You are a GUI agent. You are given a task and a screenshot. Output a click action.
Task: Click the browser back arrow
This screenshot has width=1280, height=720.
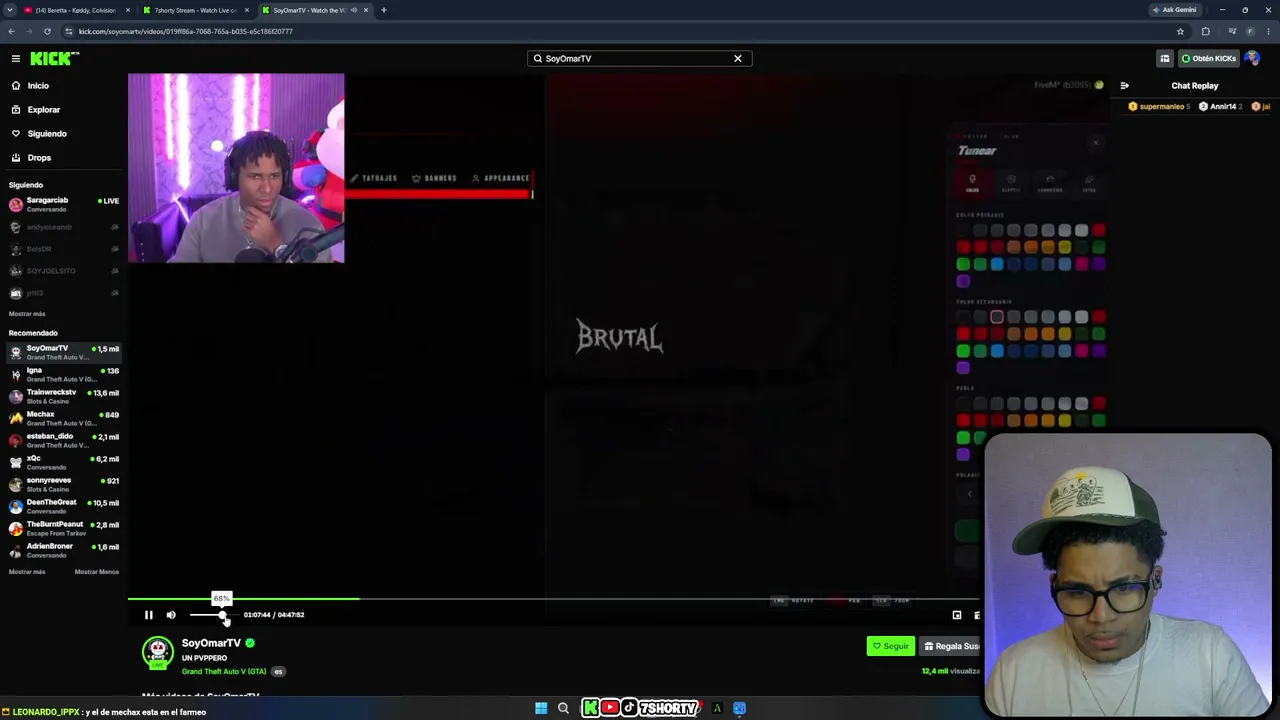(11, 31)
